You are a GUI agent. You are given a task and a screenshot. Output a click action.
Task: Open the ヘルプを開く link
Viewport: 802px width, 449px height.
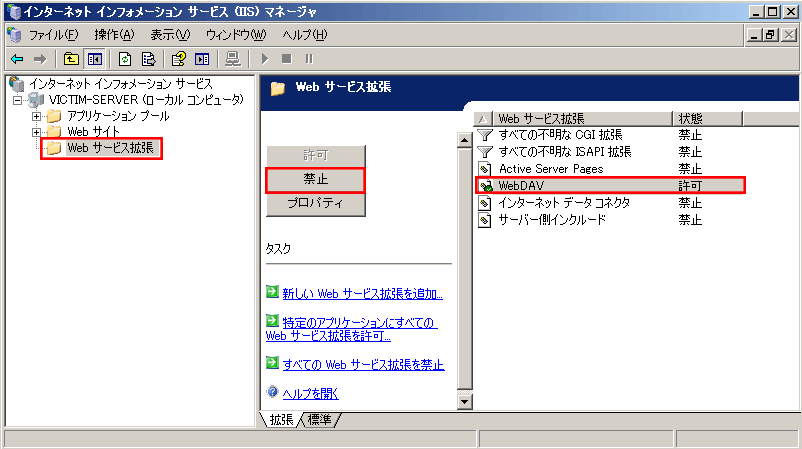310,393
